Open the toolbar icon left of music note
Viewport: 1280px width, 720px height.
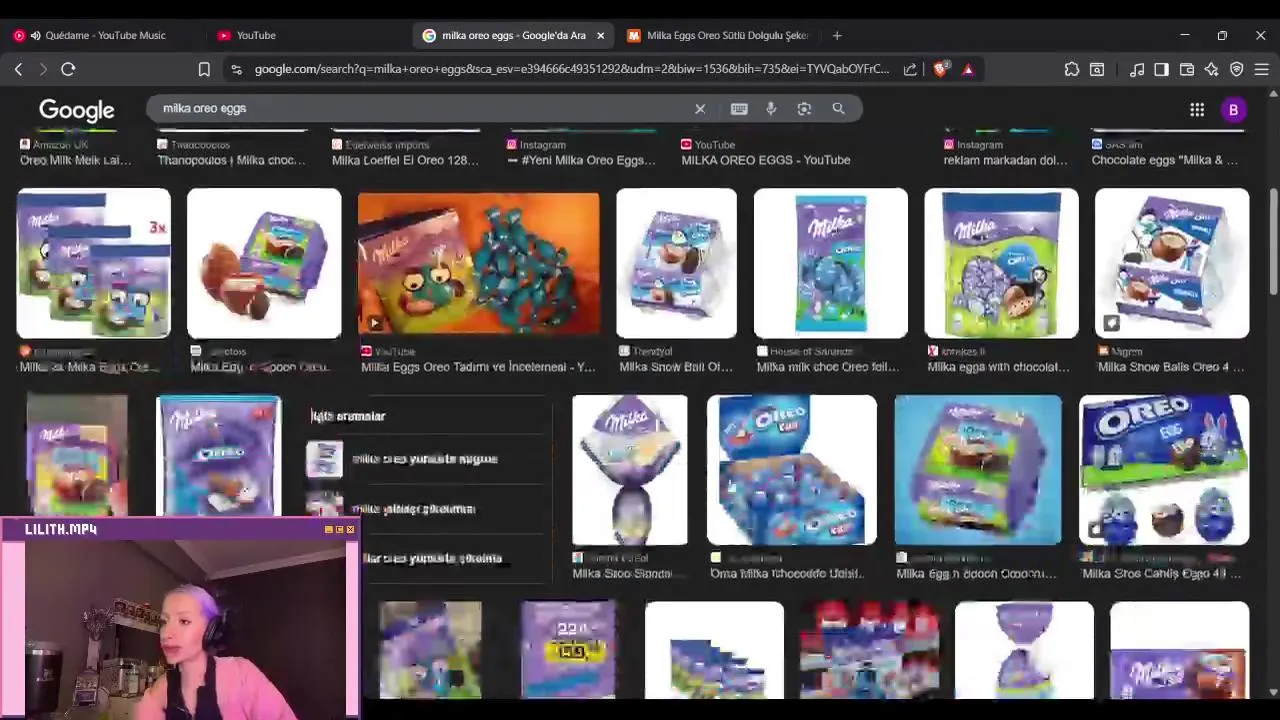(1097, 69)
